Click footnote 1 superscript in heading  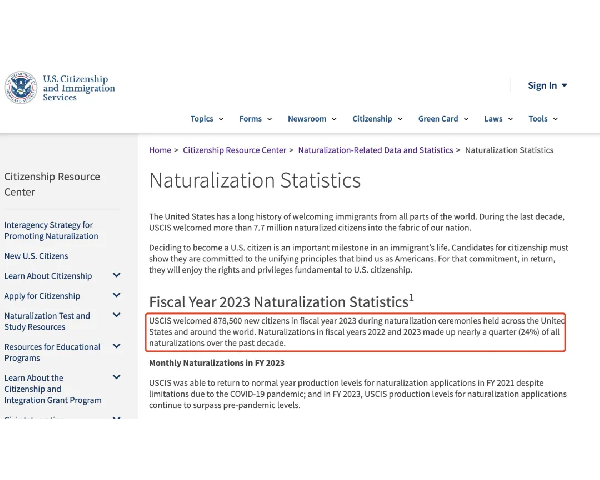pos(411,297)
